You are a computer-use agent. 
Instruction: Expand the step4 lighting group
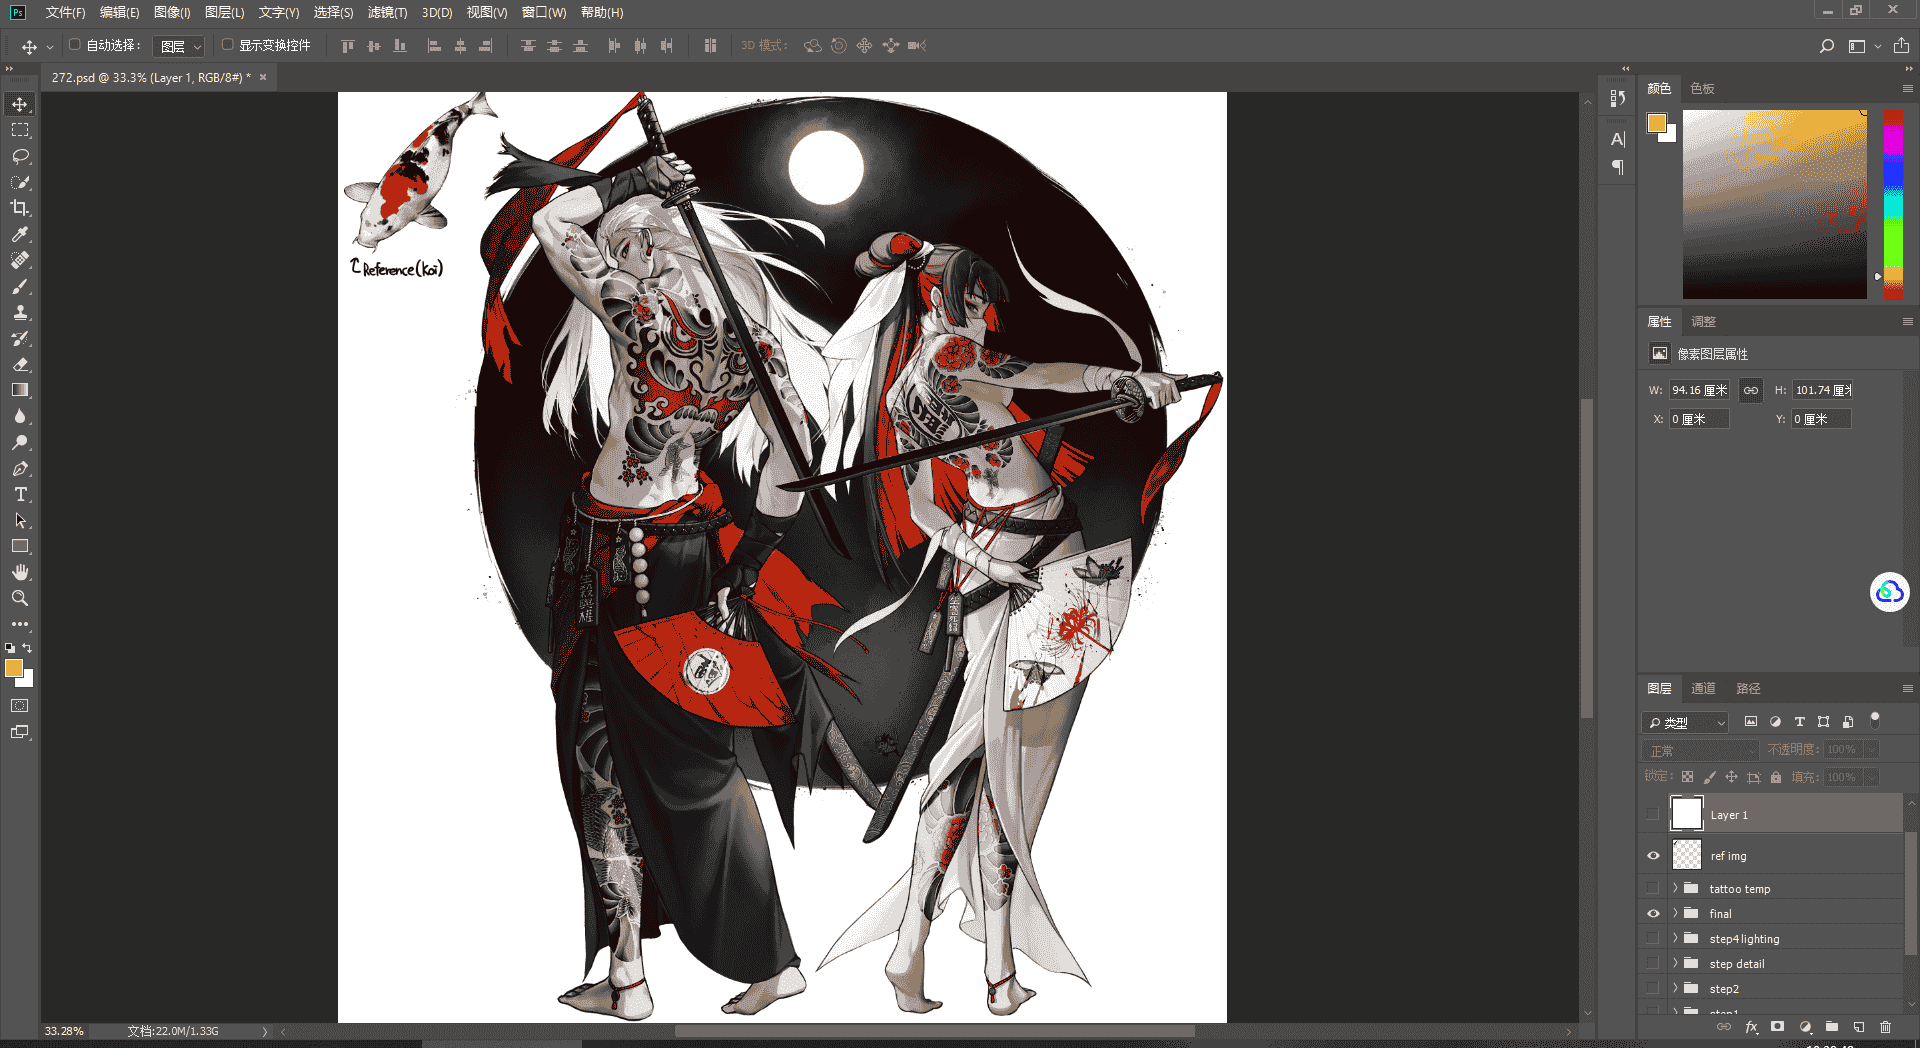click(x=1675, y=938)
